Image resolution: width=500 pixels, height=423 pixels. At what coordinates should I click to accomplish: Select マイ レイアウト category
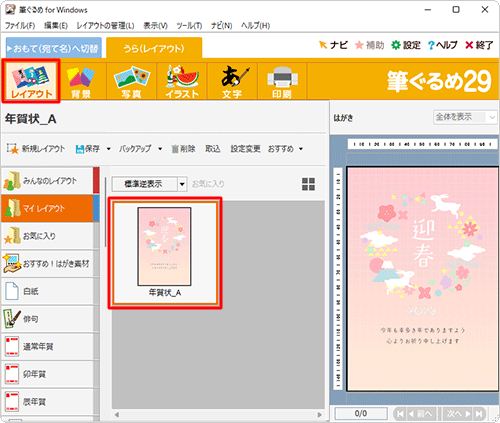(x=50, y=209)
